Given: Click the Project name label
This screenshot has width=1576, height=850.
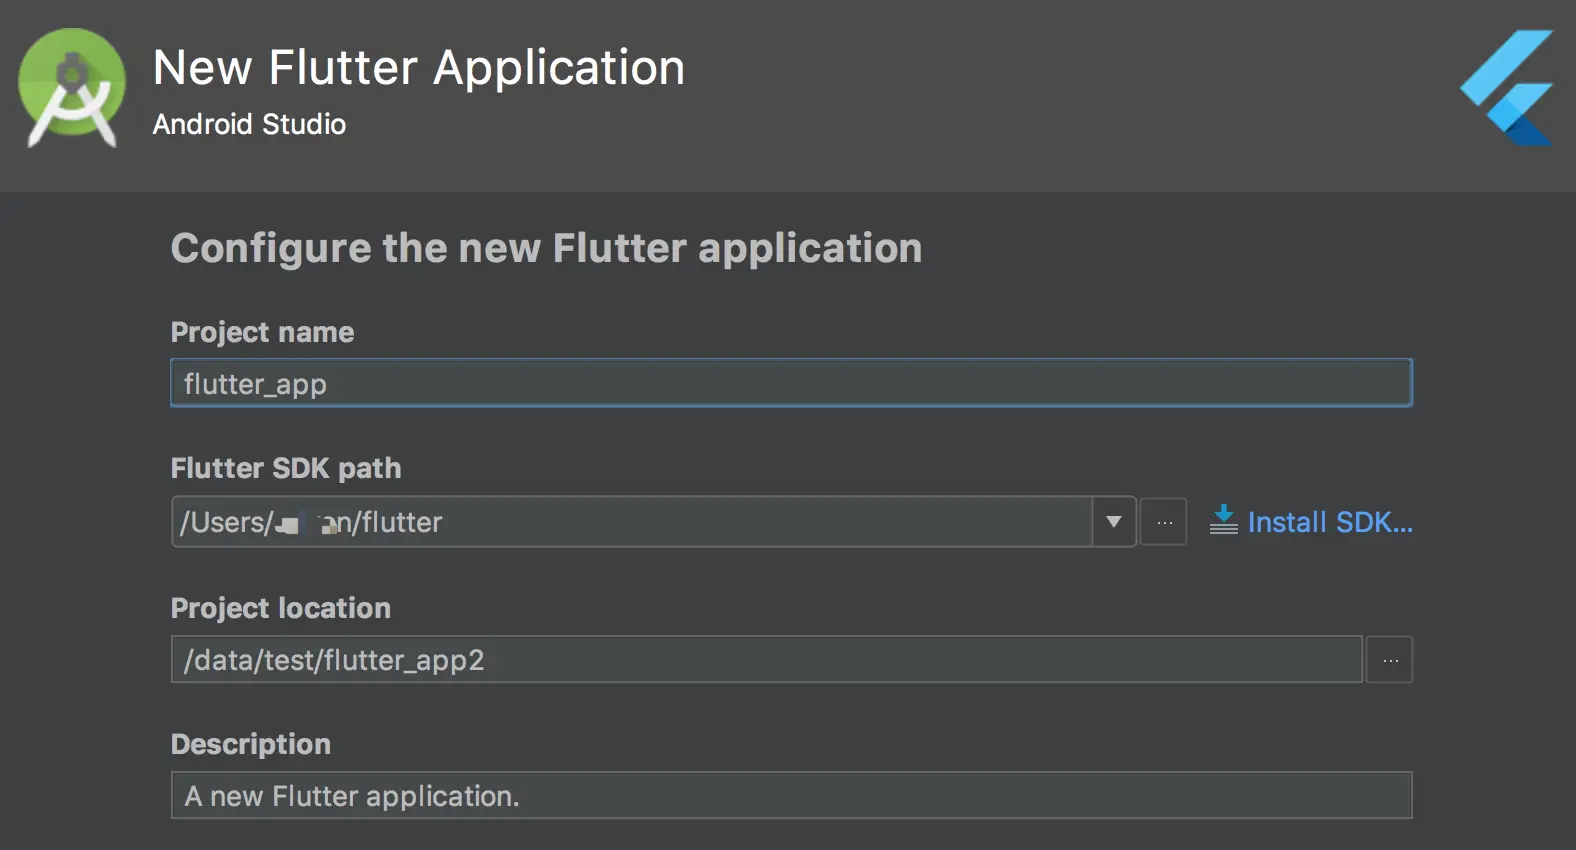Looking at the screenshot, I should (x=262, y=332).
